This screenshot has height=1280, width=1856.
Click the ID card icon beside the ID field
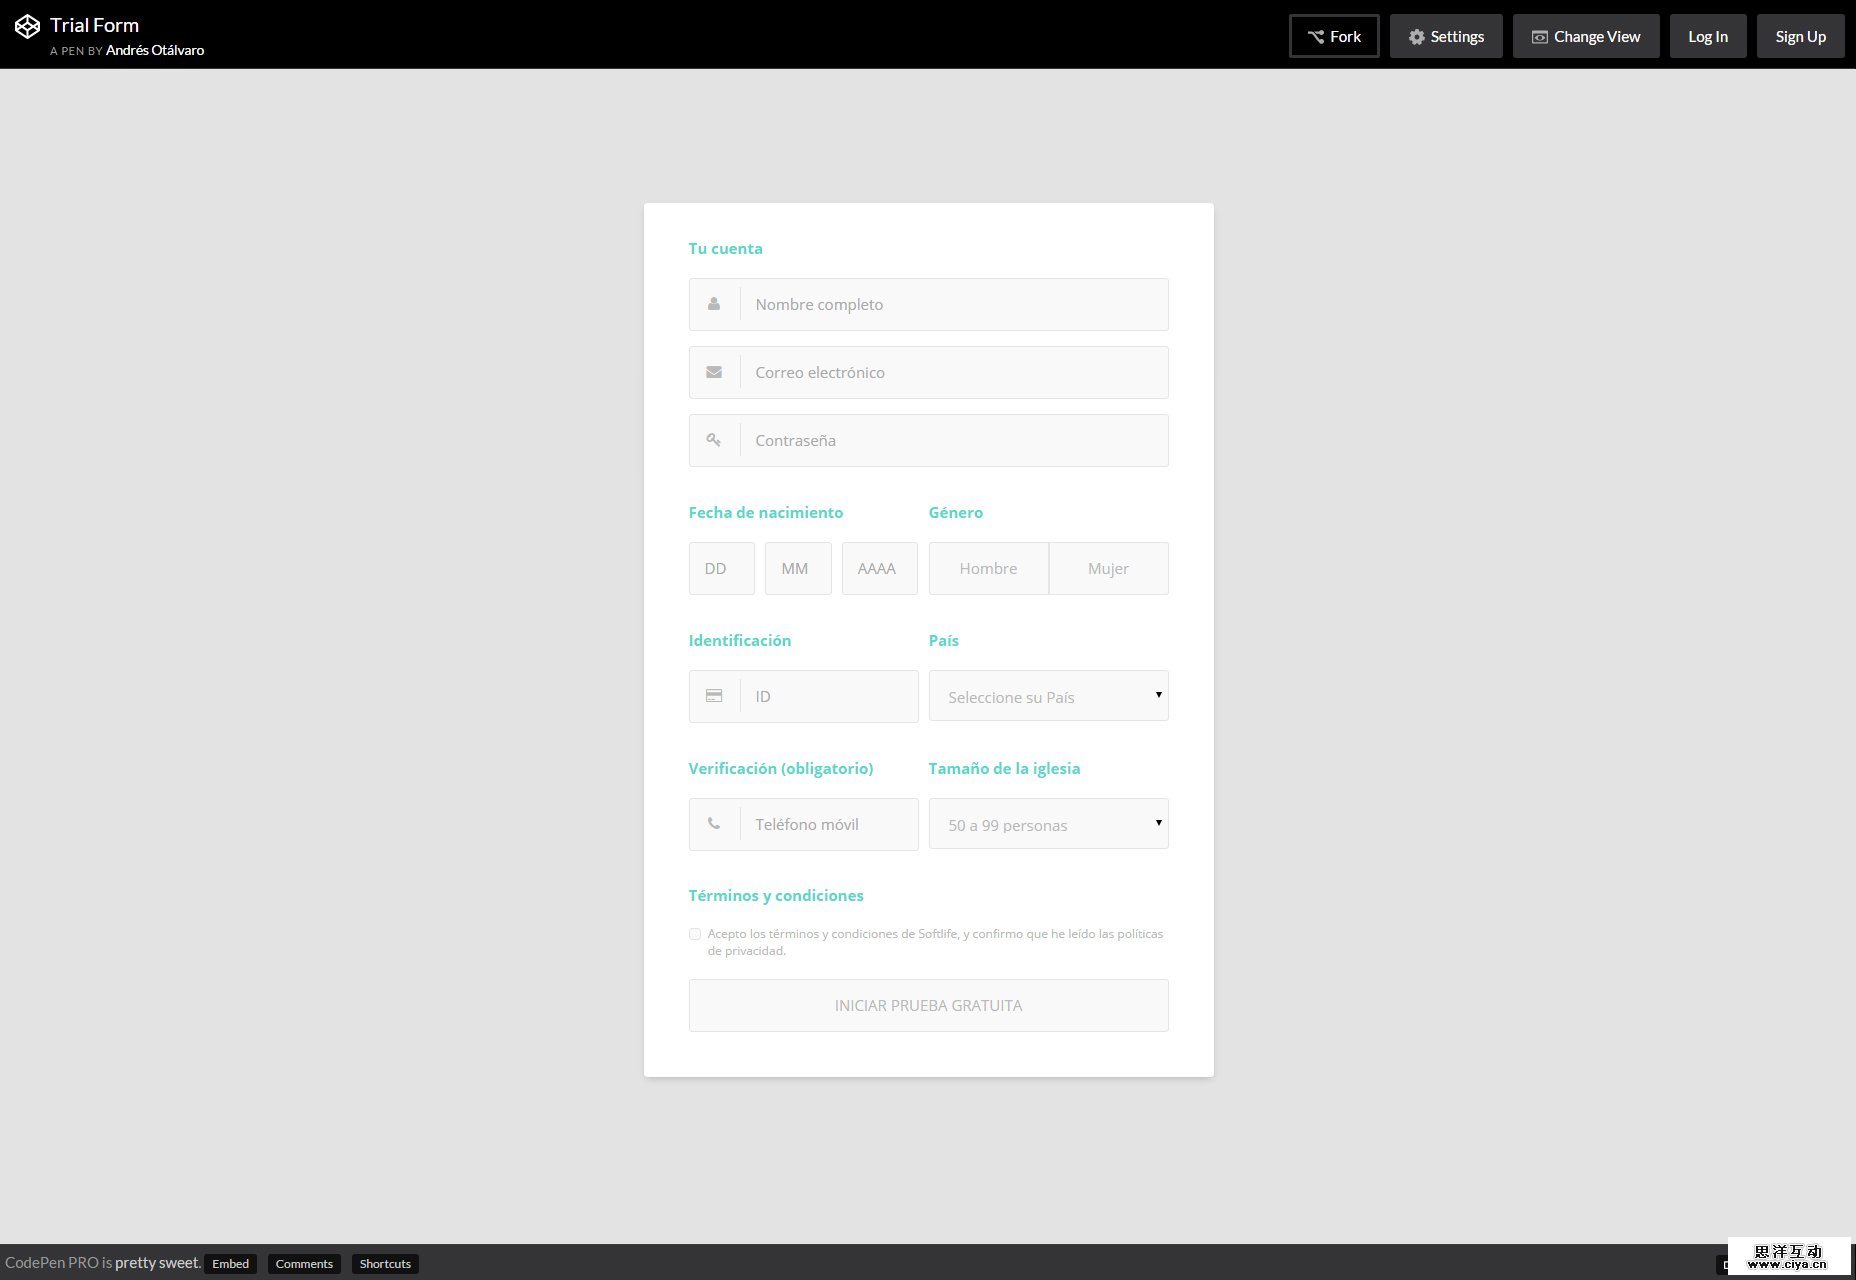713,695
